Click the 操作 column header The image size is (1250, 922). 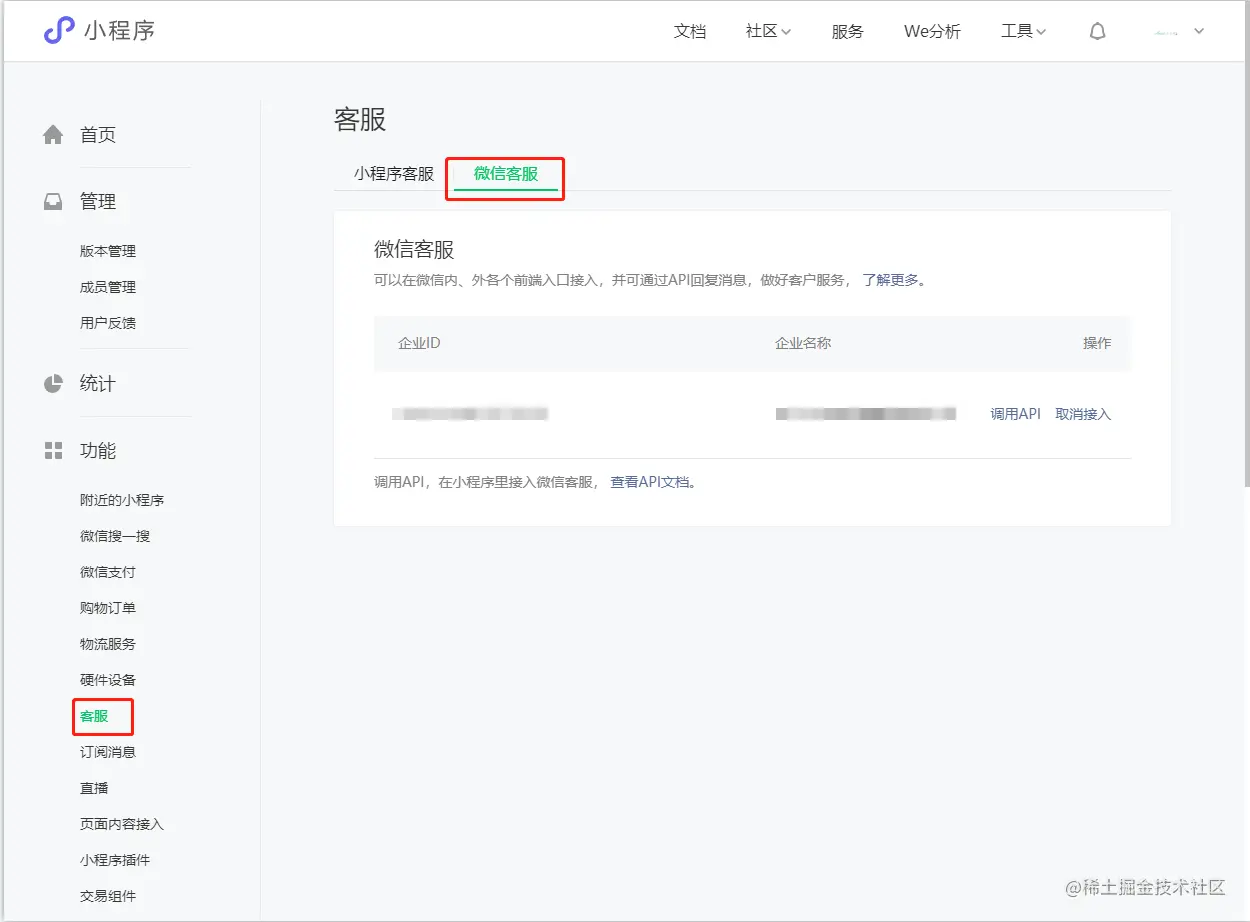pos(1097,343)
